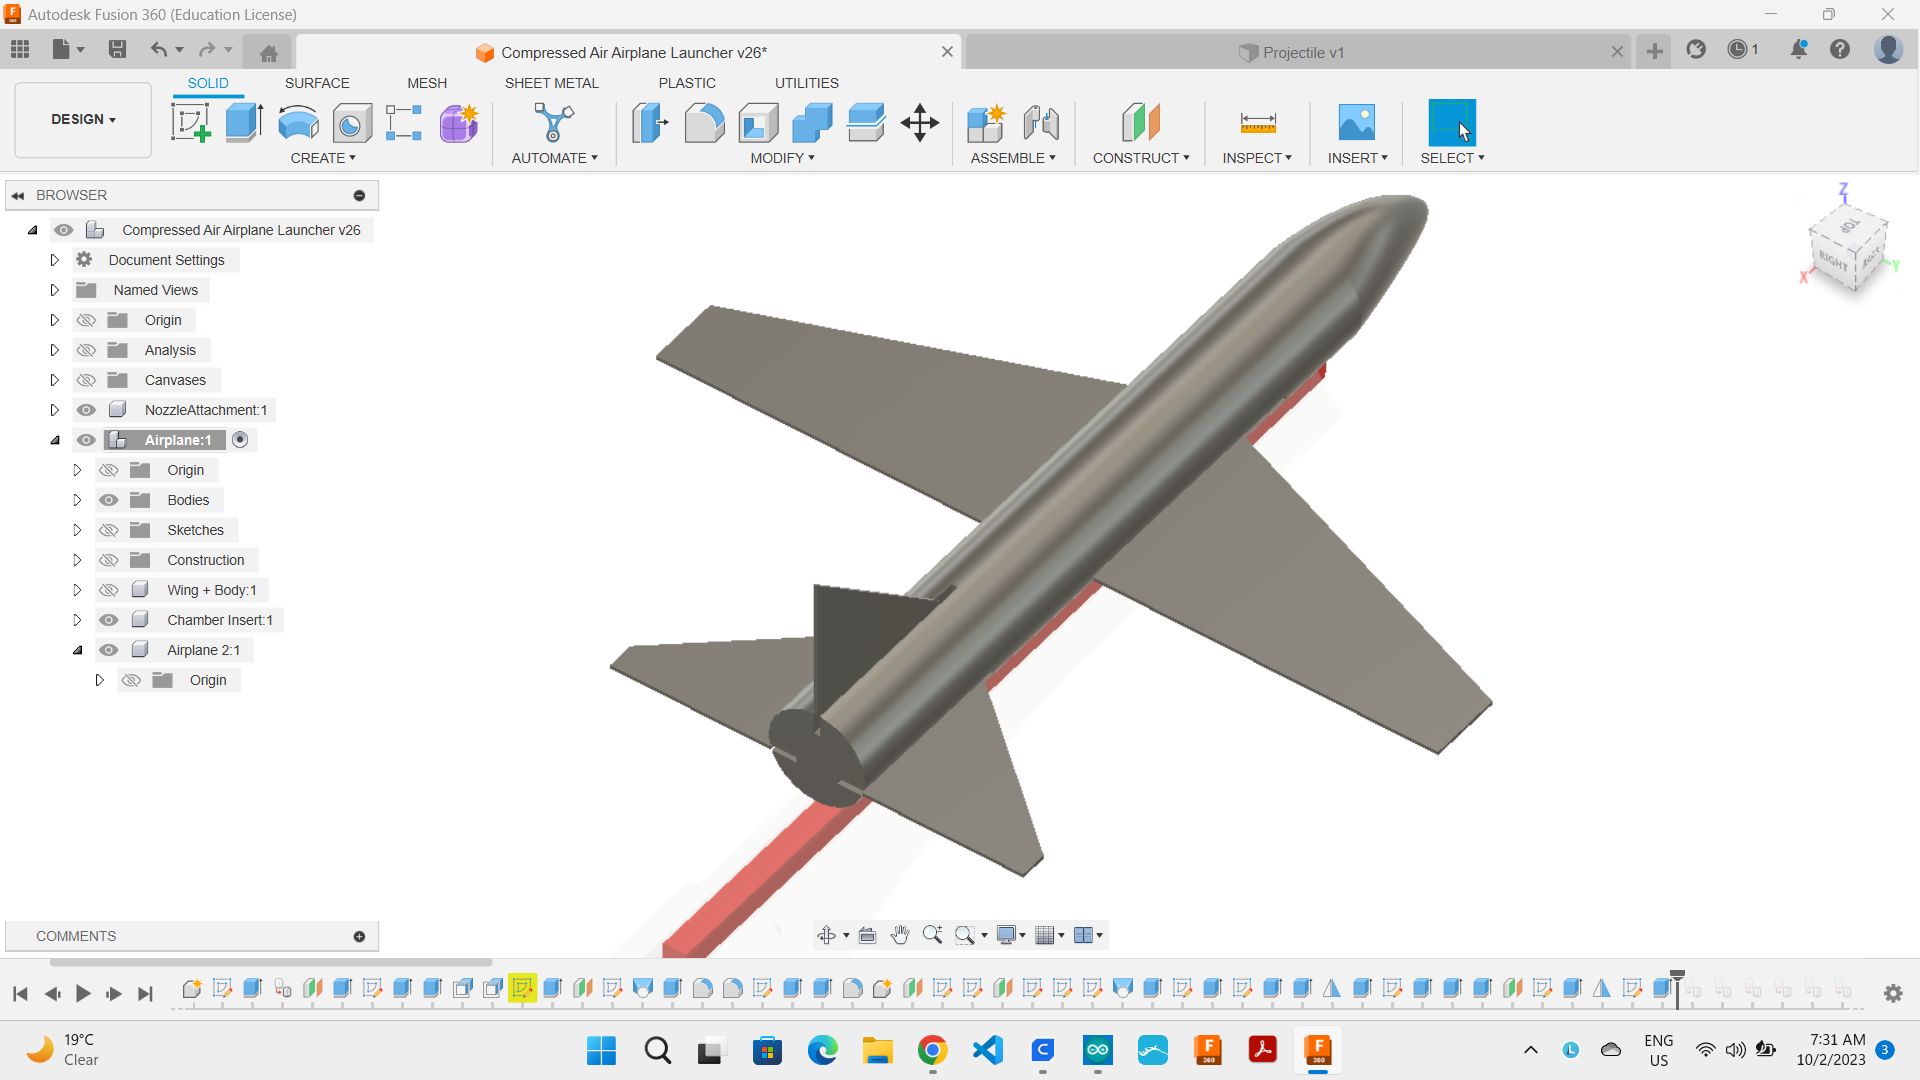
Task: Switch to the SURFACE tab
Action: [x=317, y=83]
